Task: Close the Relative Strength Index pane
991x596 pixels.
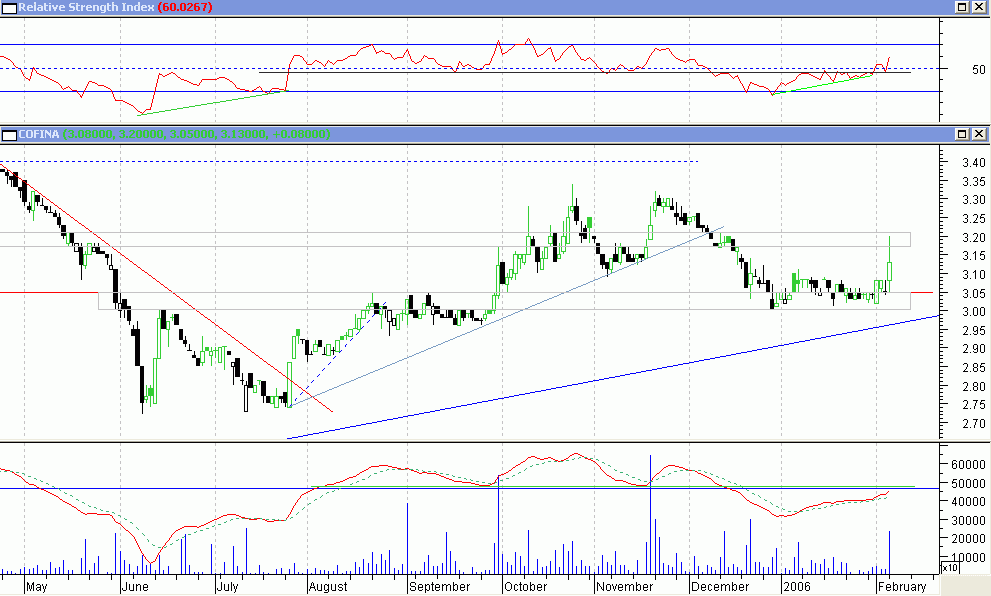Action: coord(978,7)
